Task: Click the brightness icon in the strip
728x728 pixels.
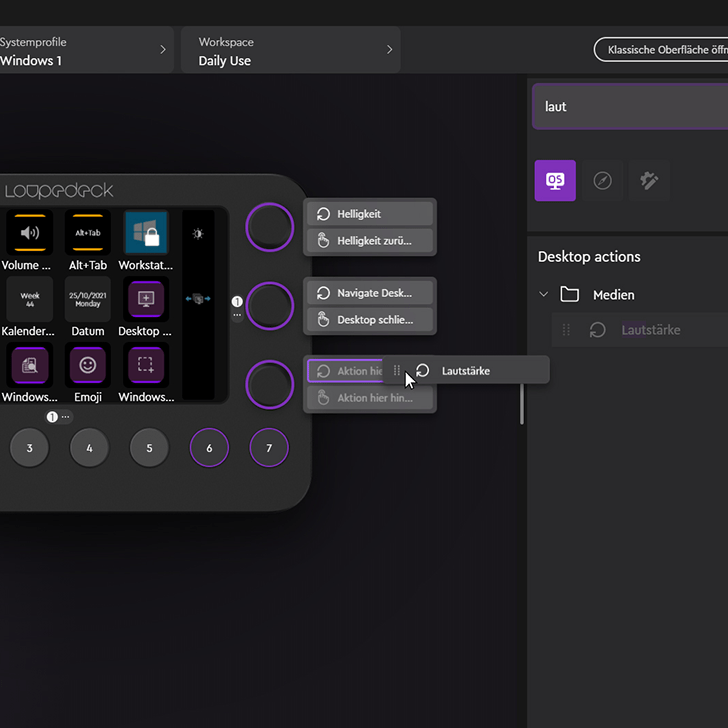Action: click(198, 234)
